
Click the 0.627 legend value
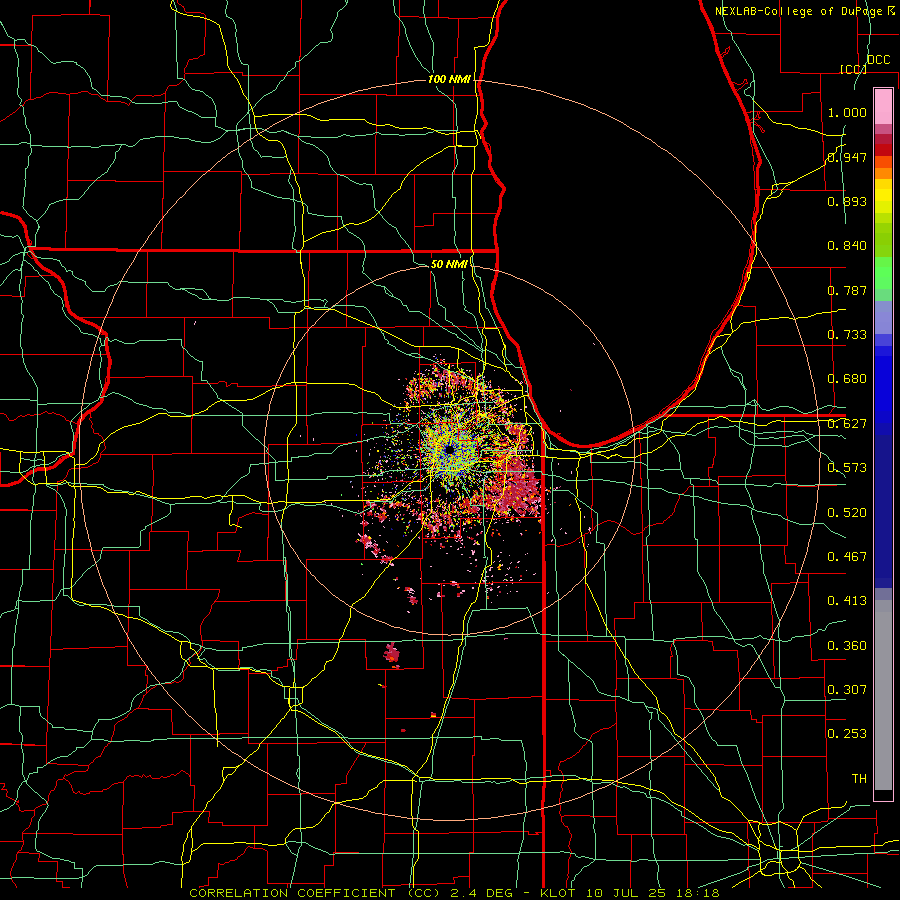[847, 424]
